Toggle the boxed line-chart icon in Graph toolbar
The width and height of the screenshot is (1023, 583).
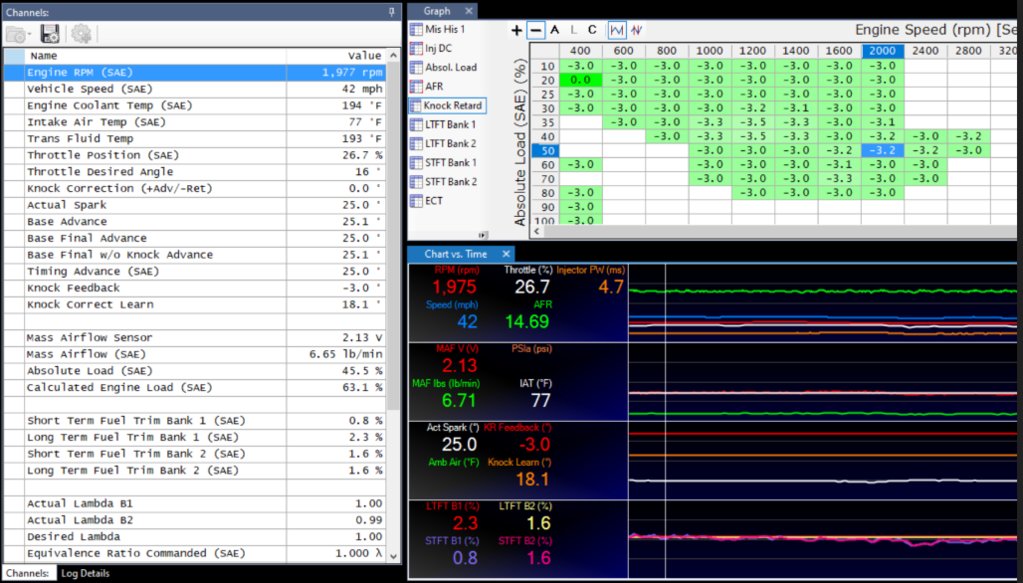click(x=617, y=30)
